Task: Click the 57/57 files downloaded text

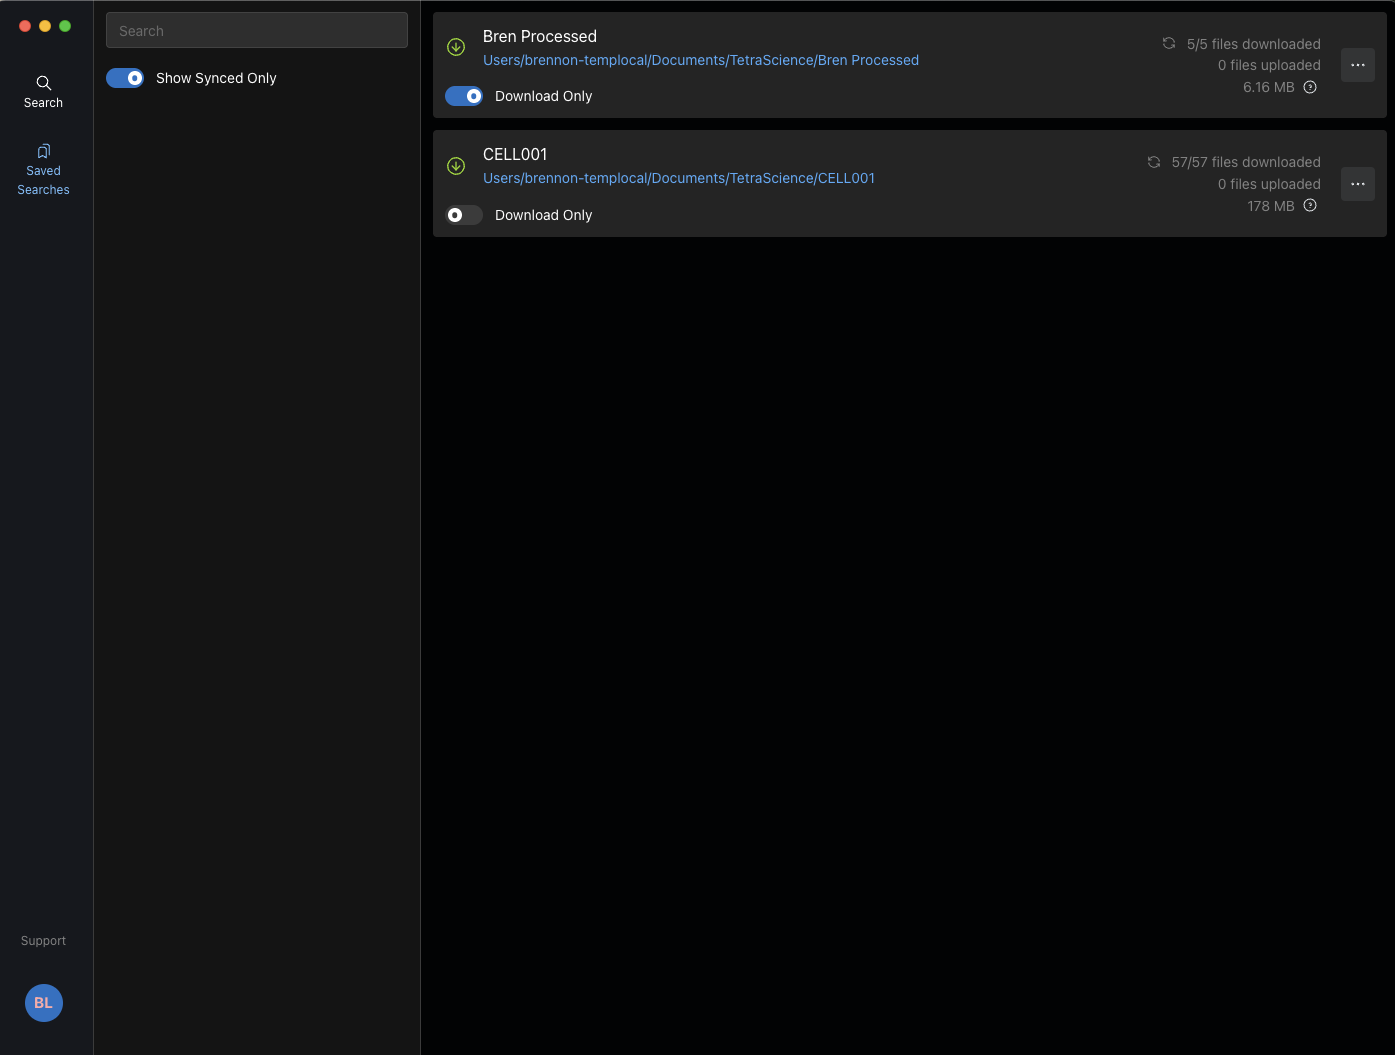Action: tap(1246, 162)
